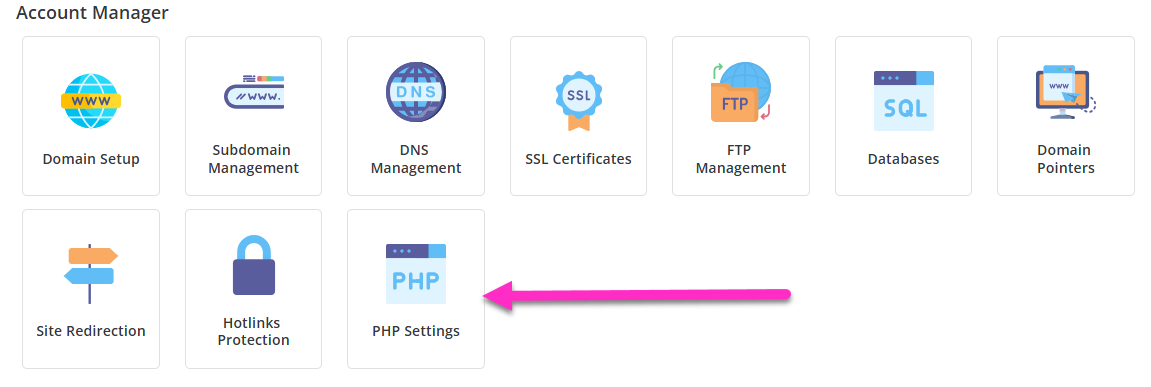1151x387 pixels.
Task: Open the Domain Setup globe icon
Action: pos(91,101)
